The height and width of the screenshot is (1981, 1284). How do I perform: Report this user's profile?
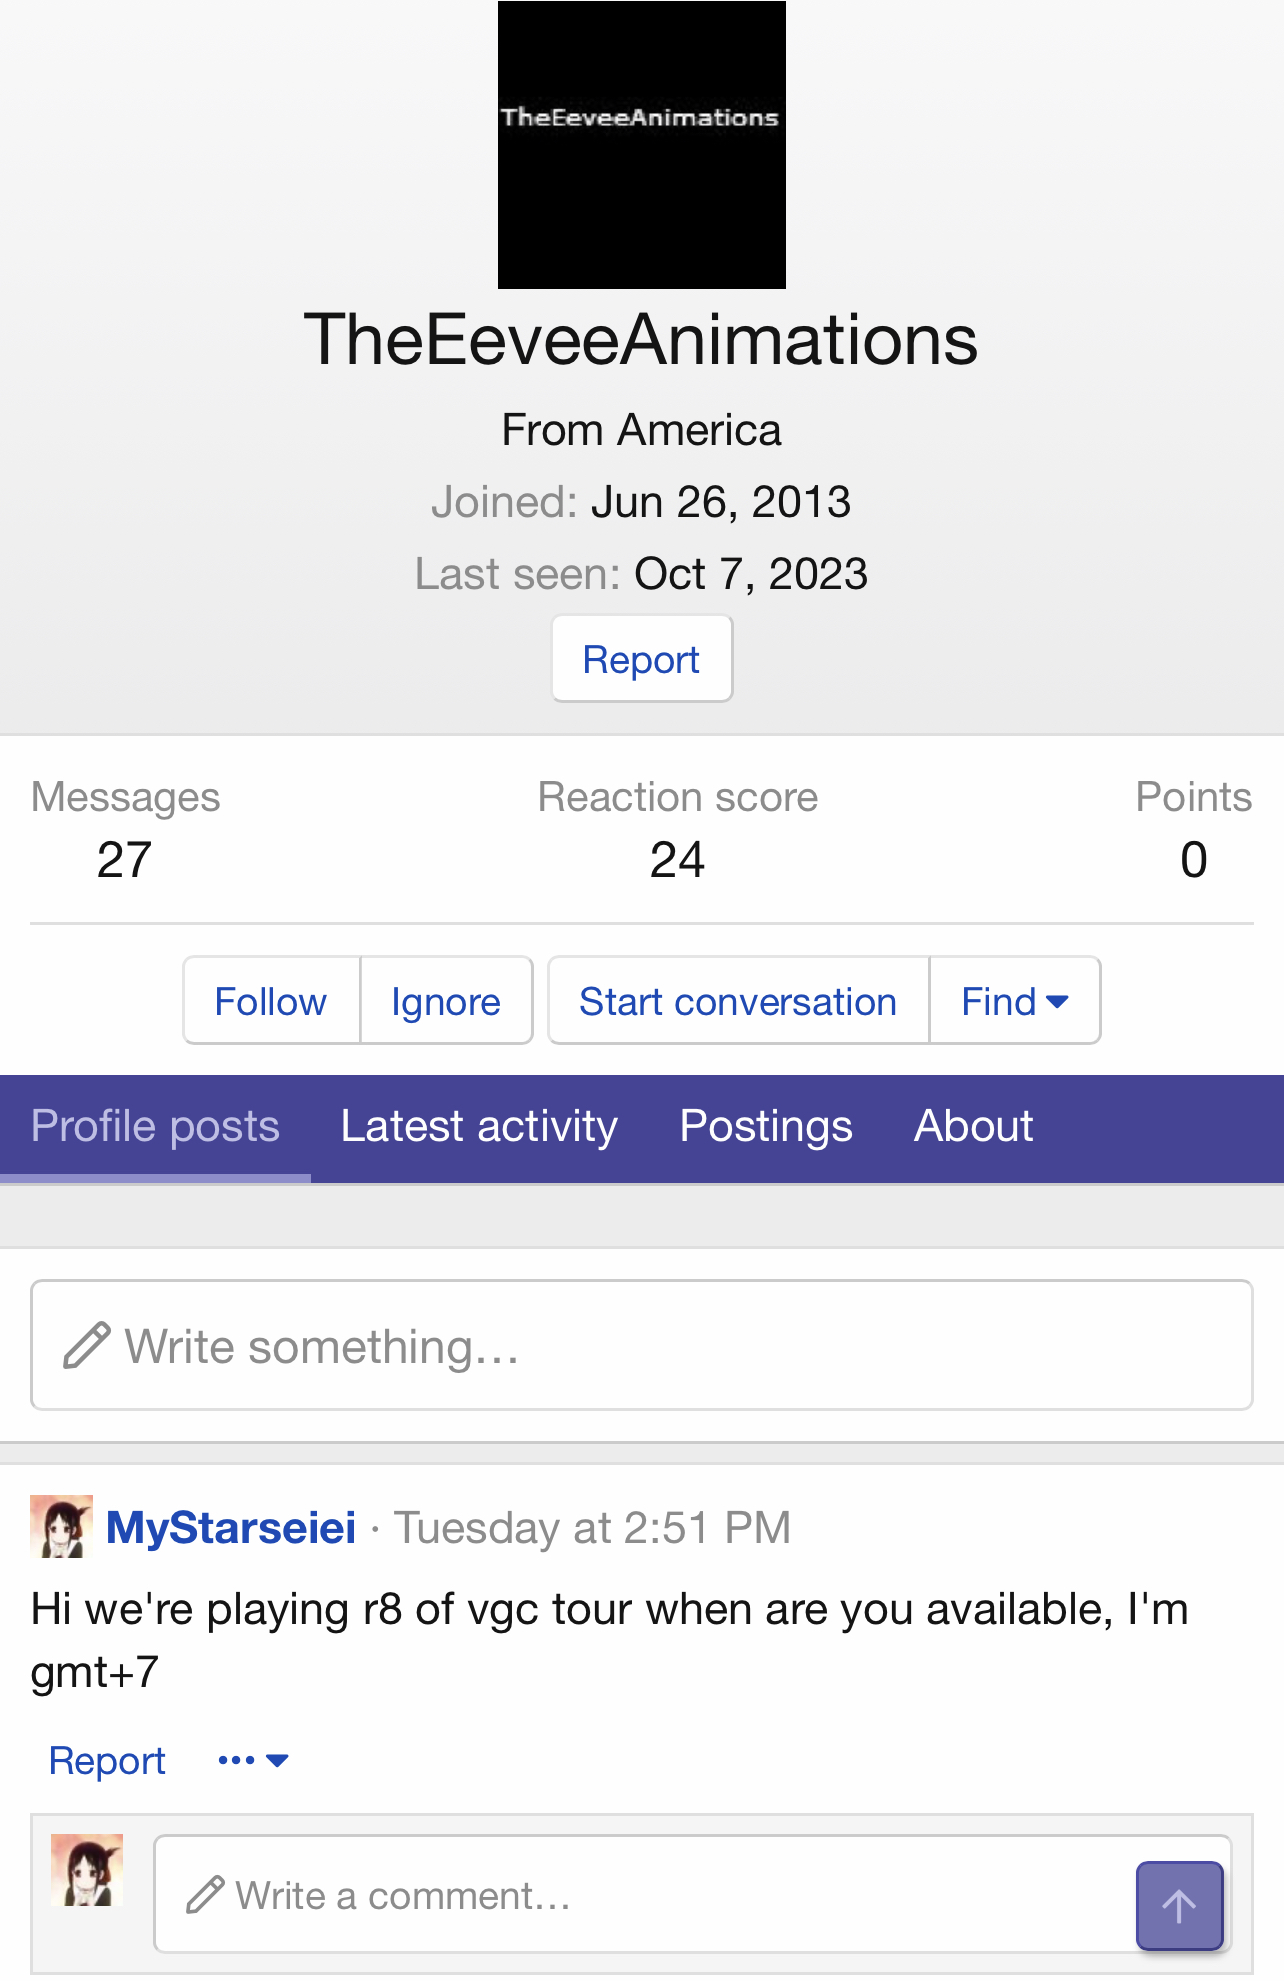coord(641,660)
